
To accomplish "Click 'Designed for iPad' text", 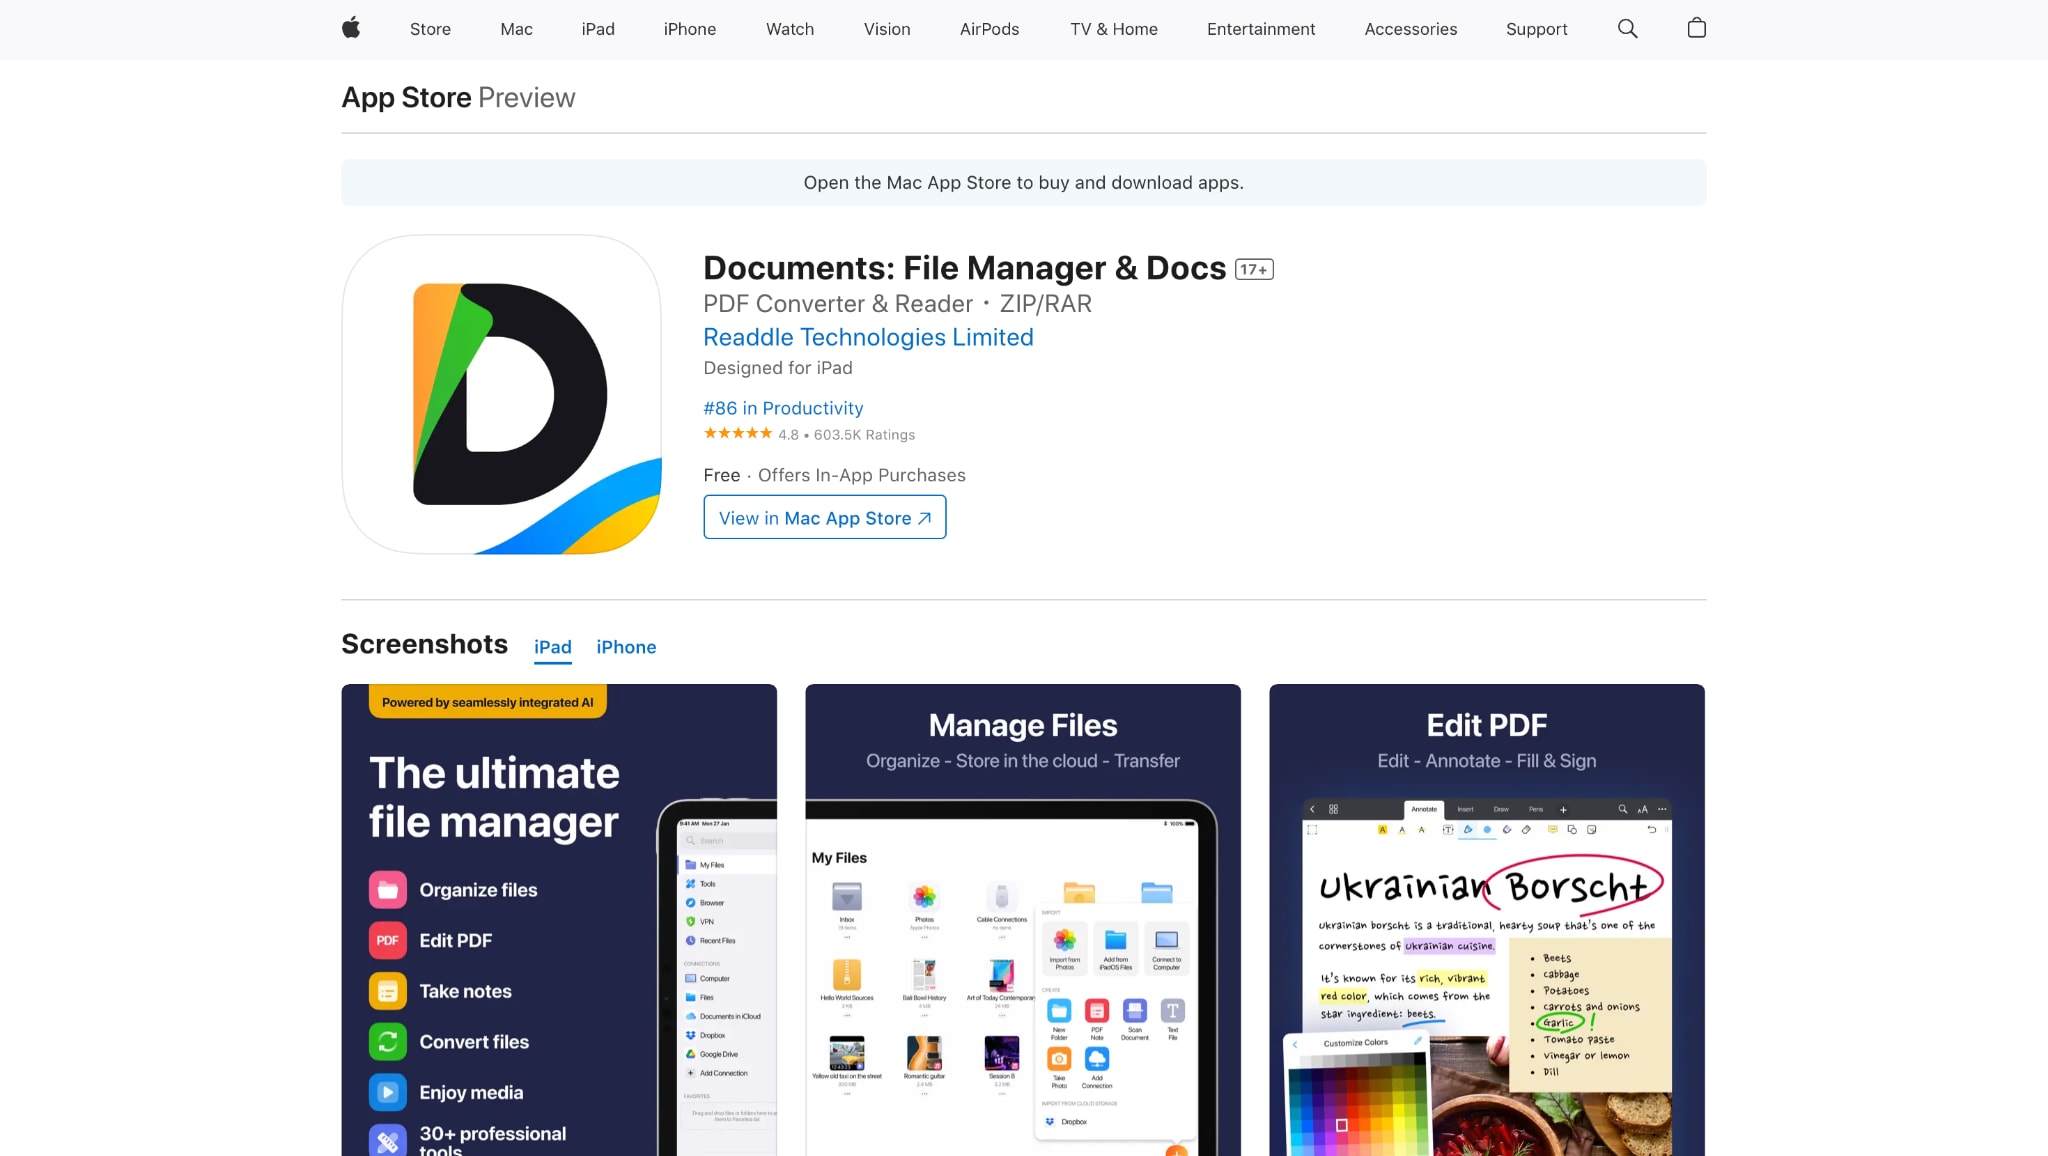I will (x=778, y=368).
